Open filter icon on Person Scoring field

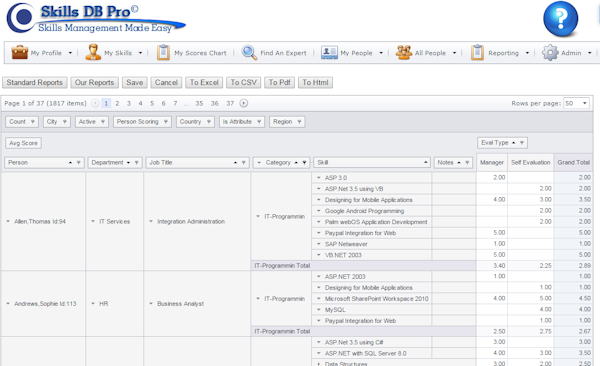pyautogui.click(x=166, y=122)
